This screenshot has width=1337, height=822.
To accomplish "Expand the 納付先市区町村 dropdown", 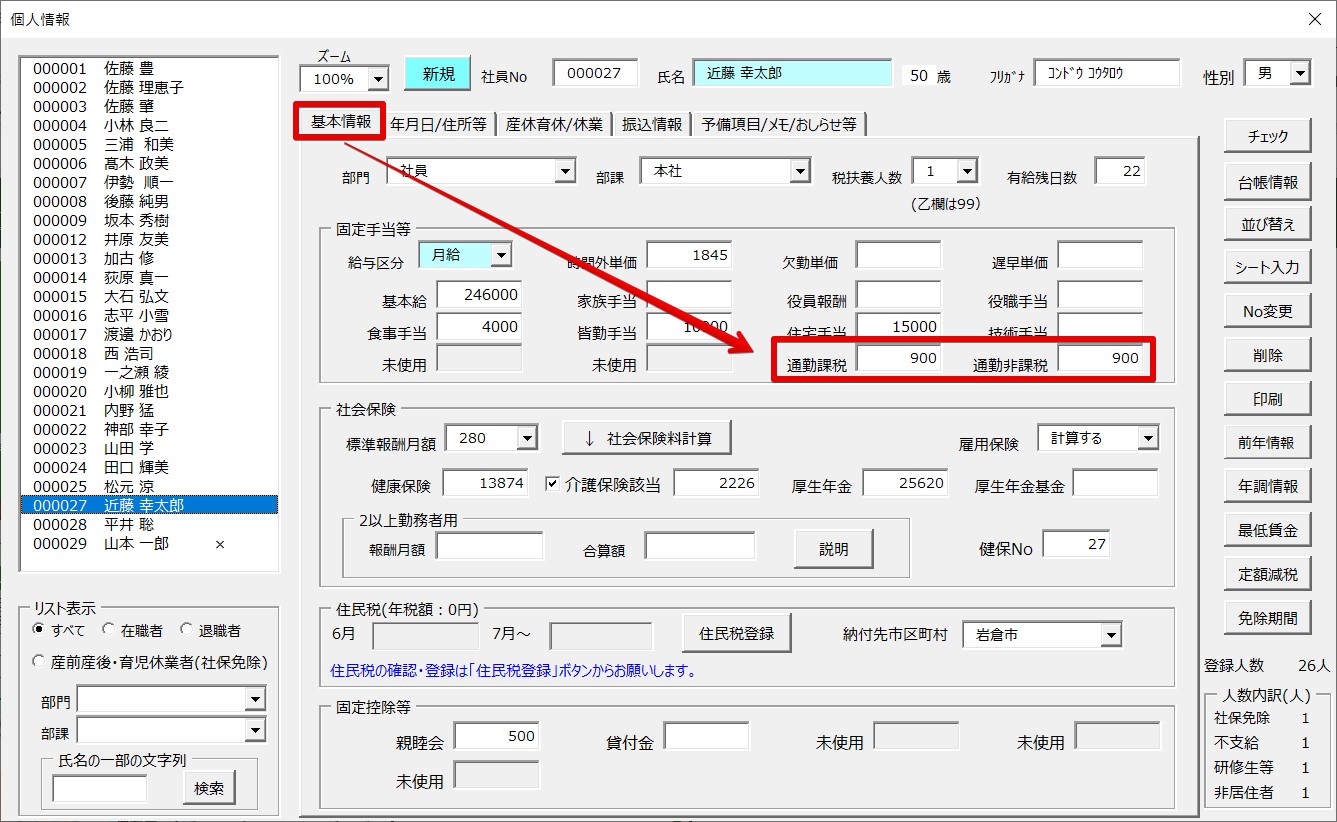I will [1111, 635].
